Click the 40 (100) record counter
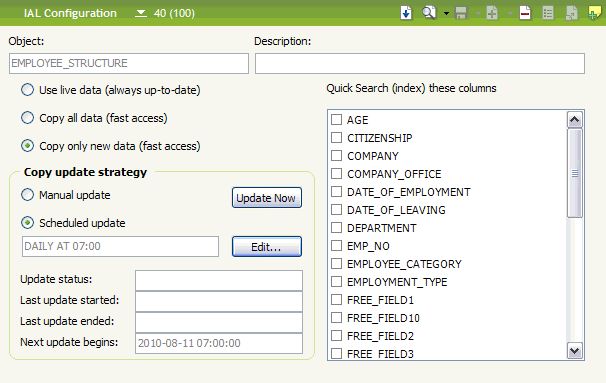Viewport: 606px width, 383px height. (x=174, y=14)
